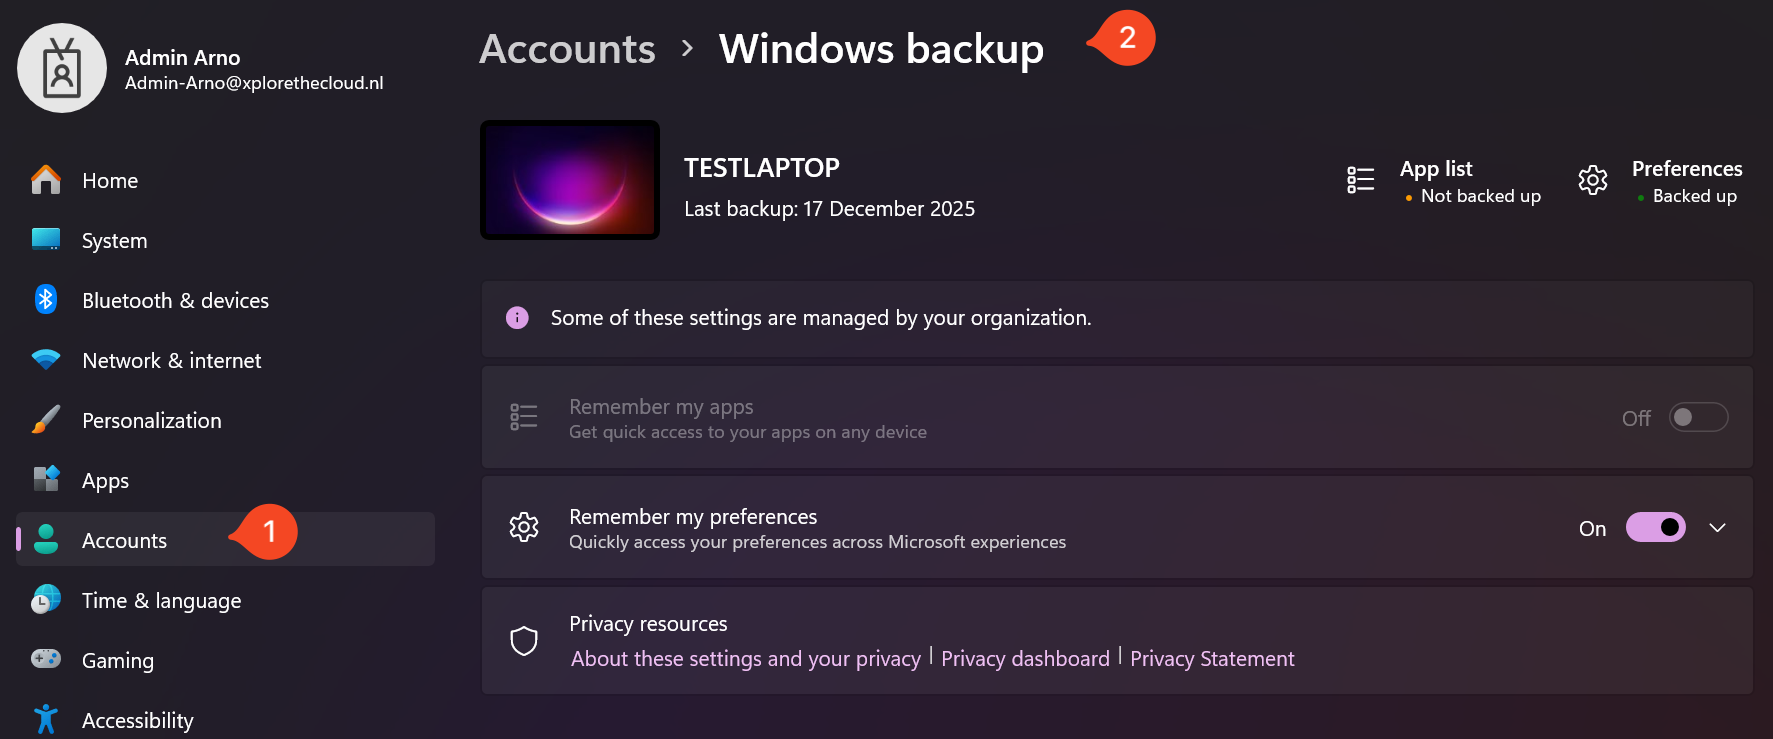Viewport: 1773px width, 739px height.
Task: Click the 'Not backed up' status
Action: [x=1480, y=196]
